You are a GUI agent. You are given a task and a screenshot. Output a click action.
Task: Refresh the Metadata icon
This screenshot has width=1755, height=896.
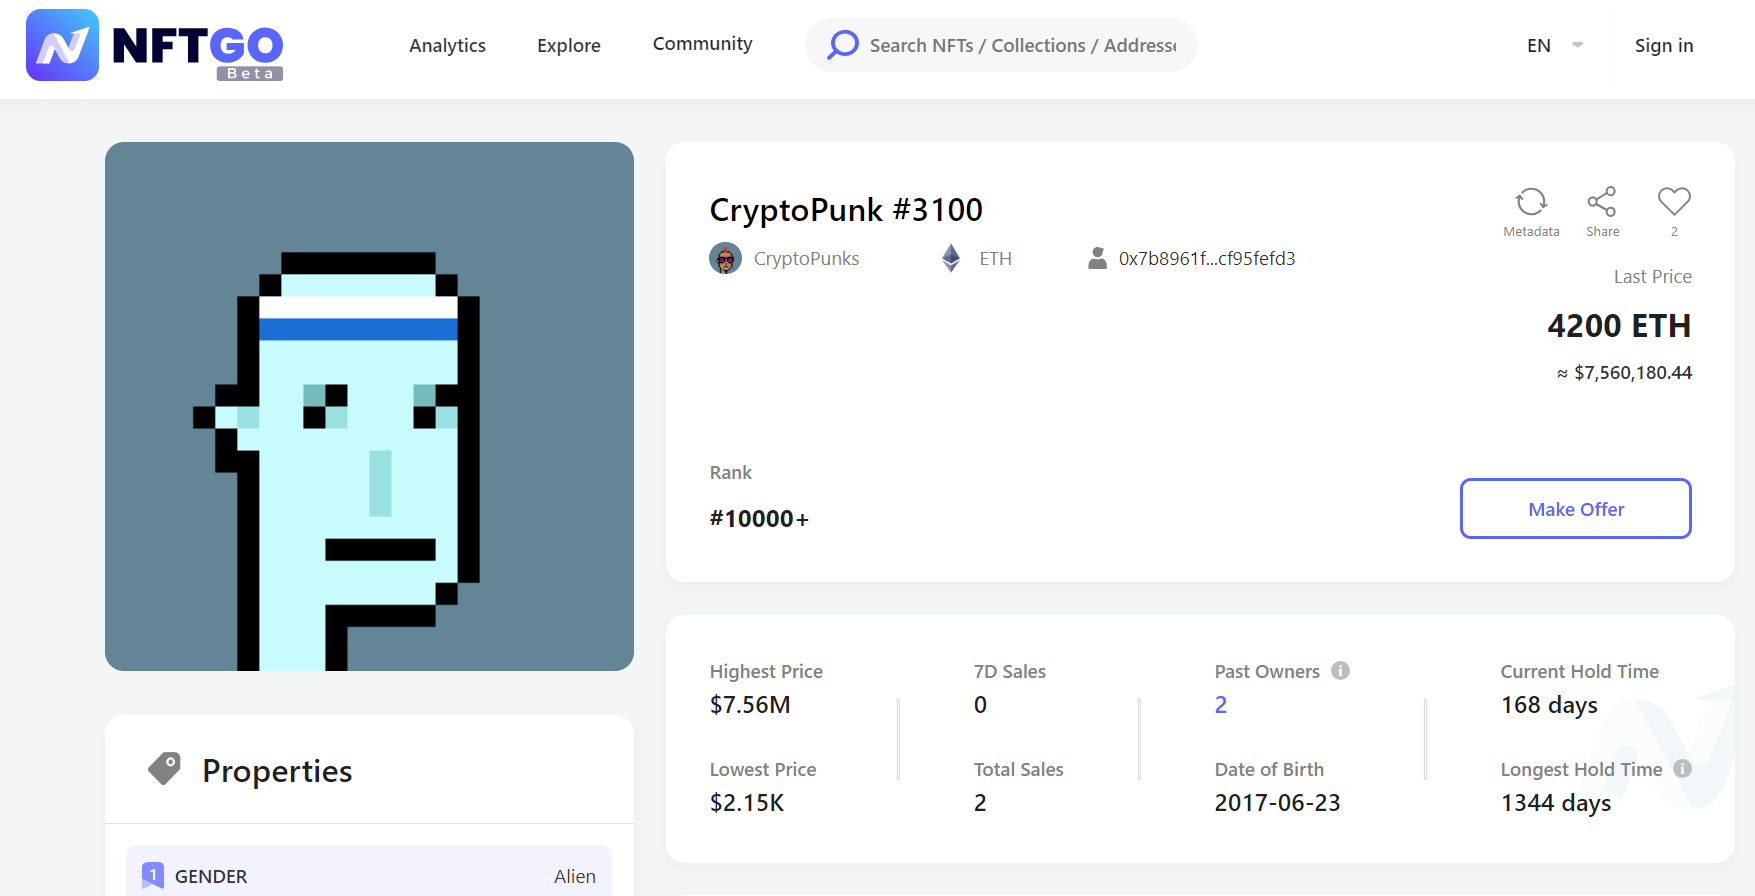click(x=1531, y=202)
